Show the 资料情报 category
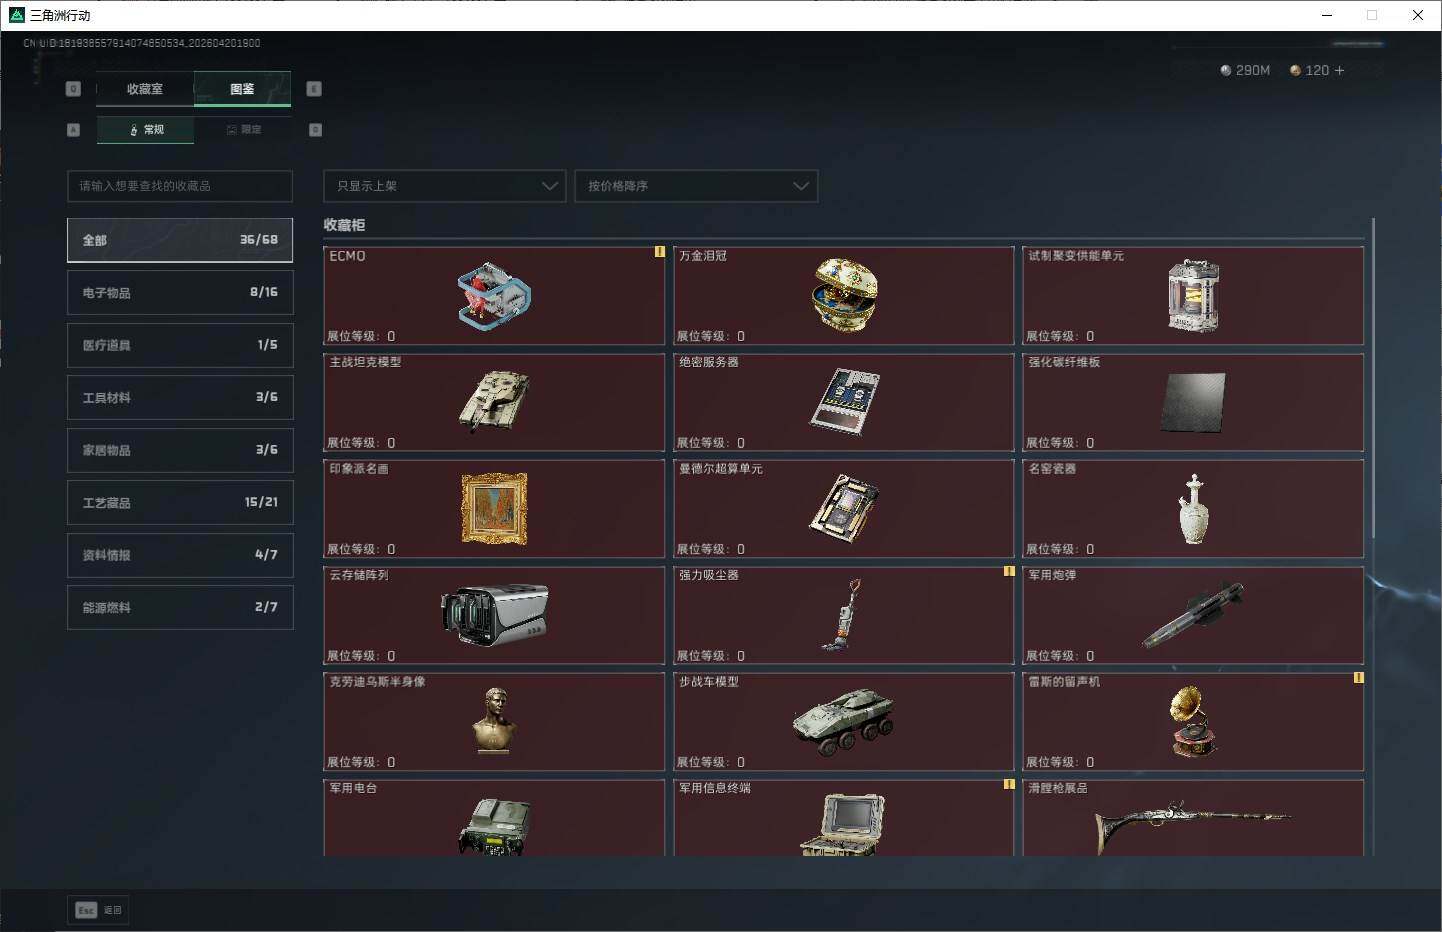 [180, 555]
